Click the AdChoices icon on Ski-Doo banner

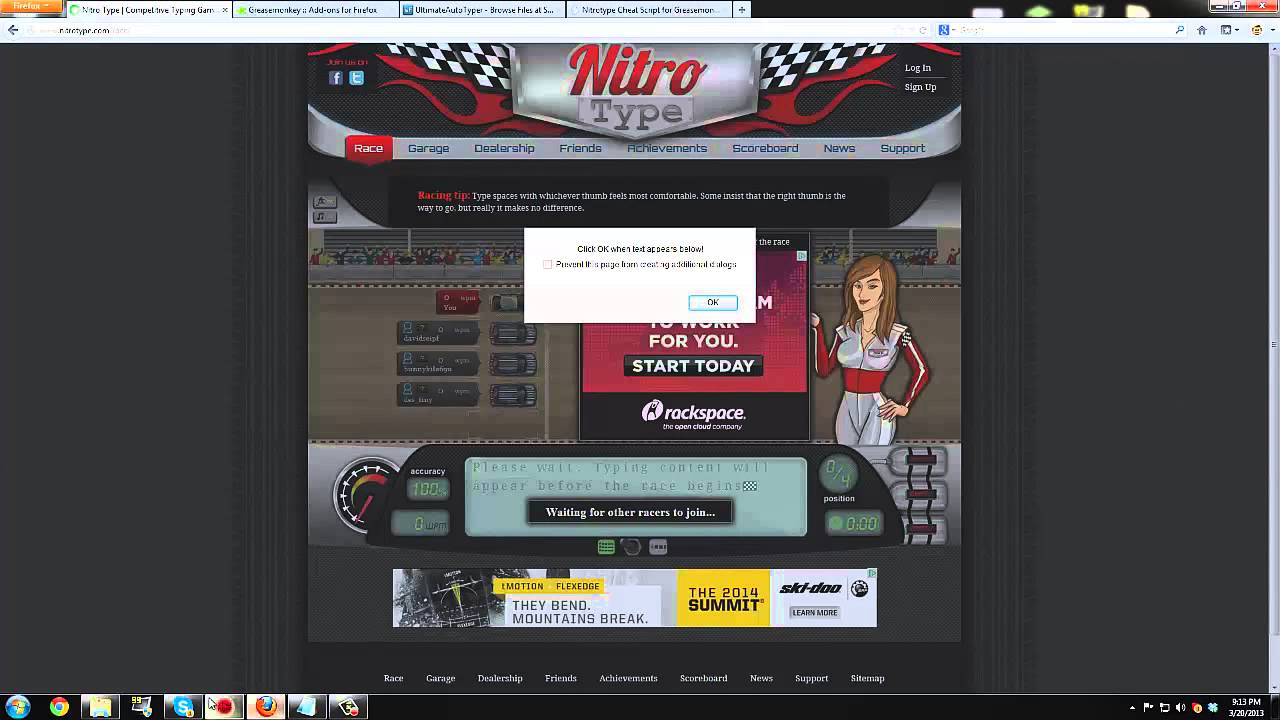point(871,574)
